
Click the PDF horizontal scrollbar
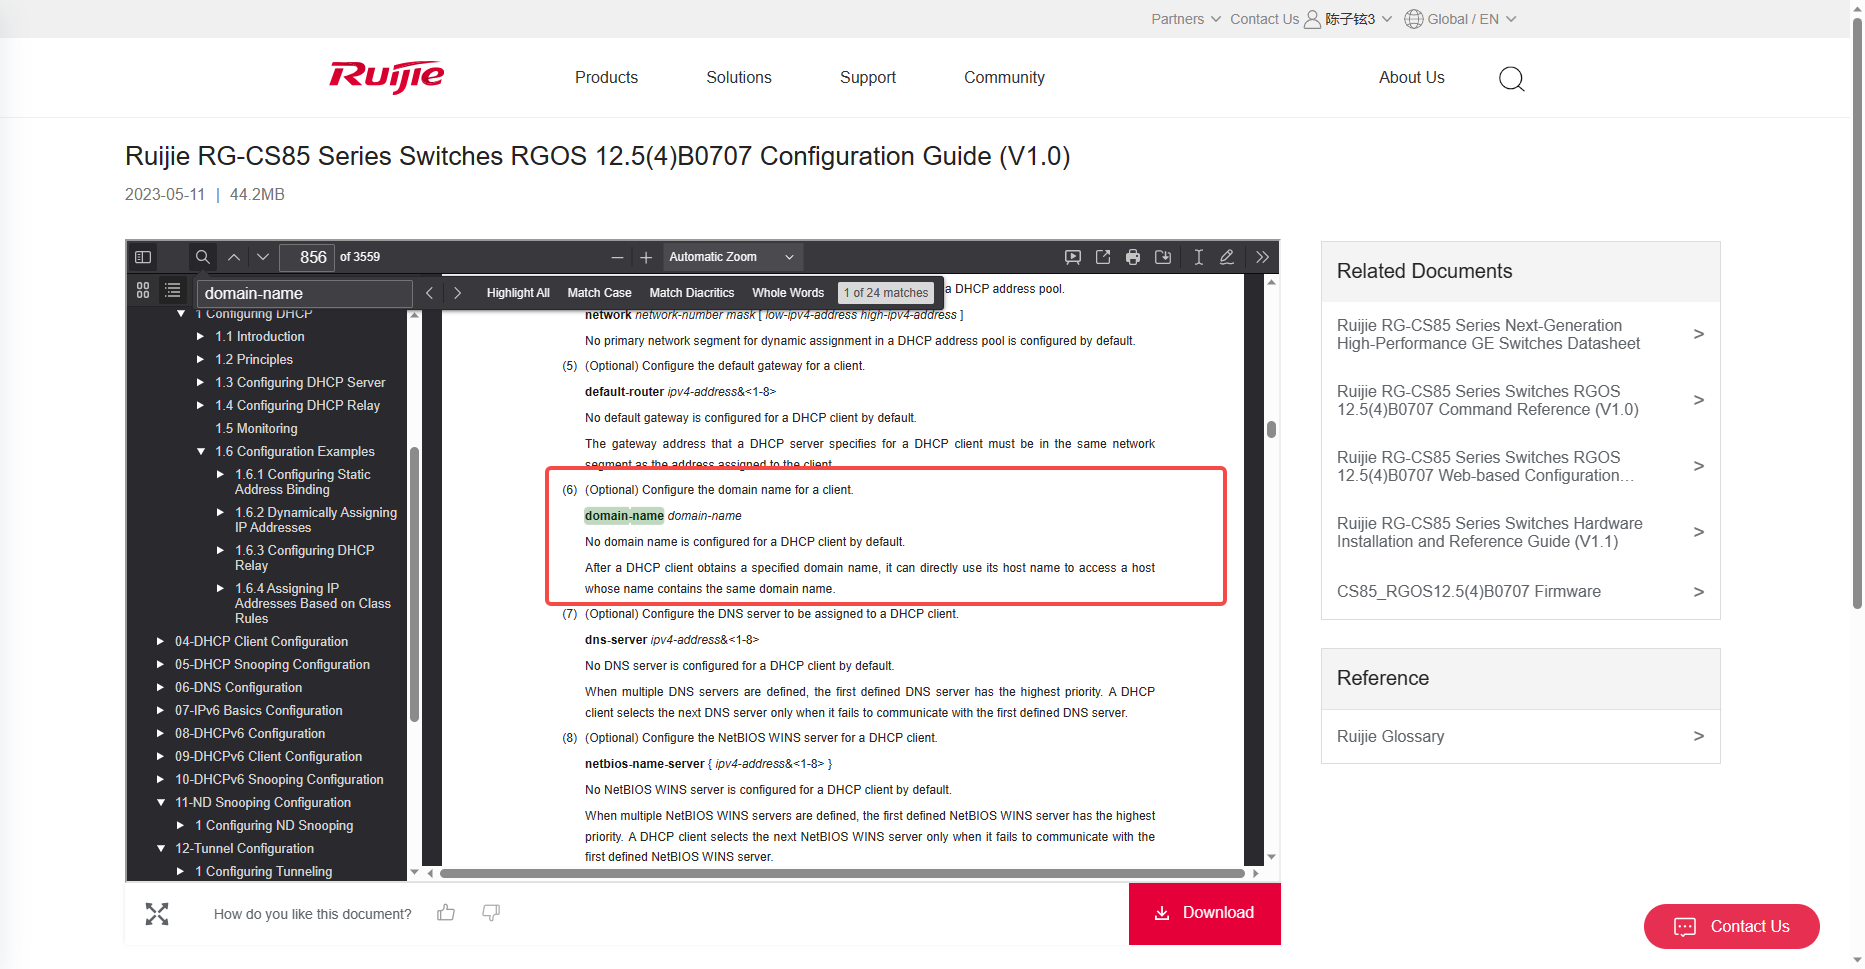(842, 873)
